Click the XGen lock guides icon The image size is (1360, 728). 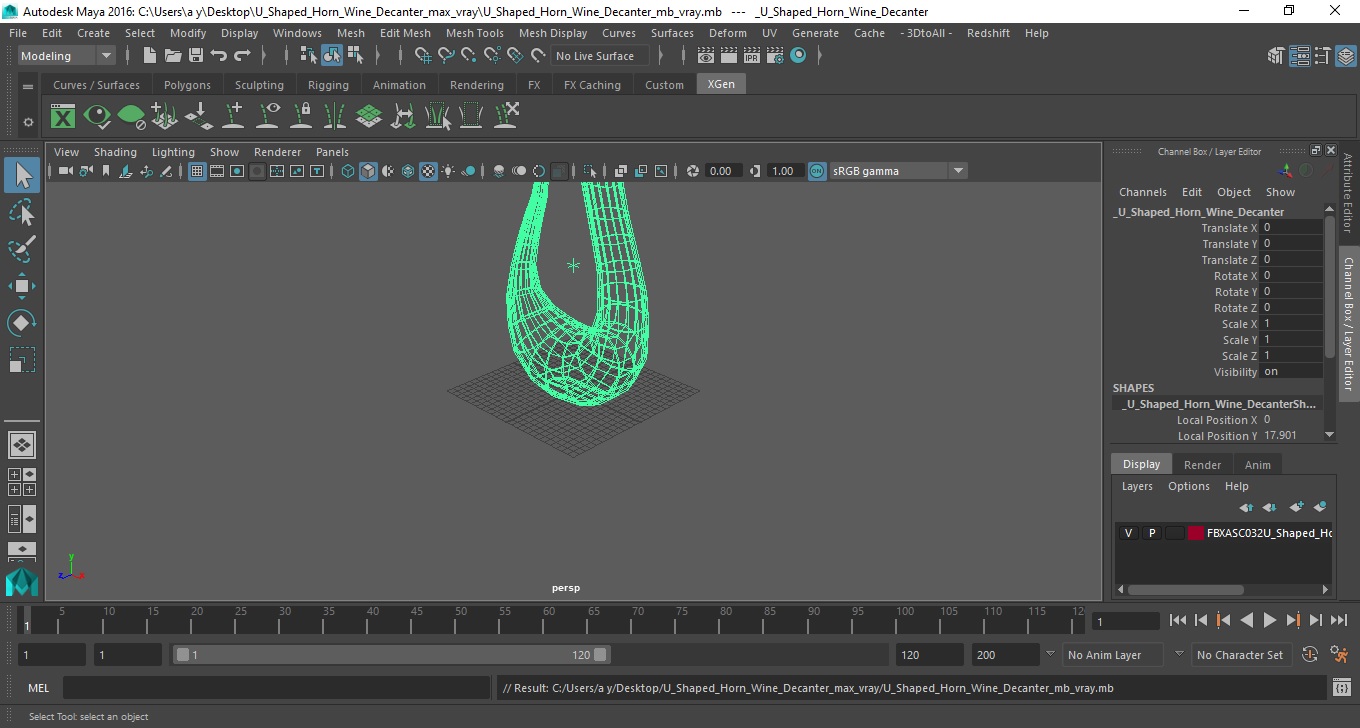coord(301,116)
